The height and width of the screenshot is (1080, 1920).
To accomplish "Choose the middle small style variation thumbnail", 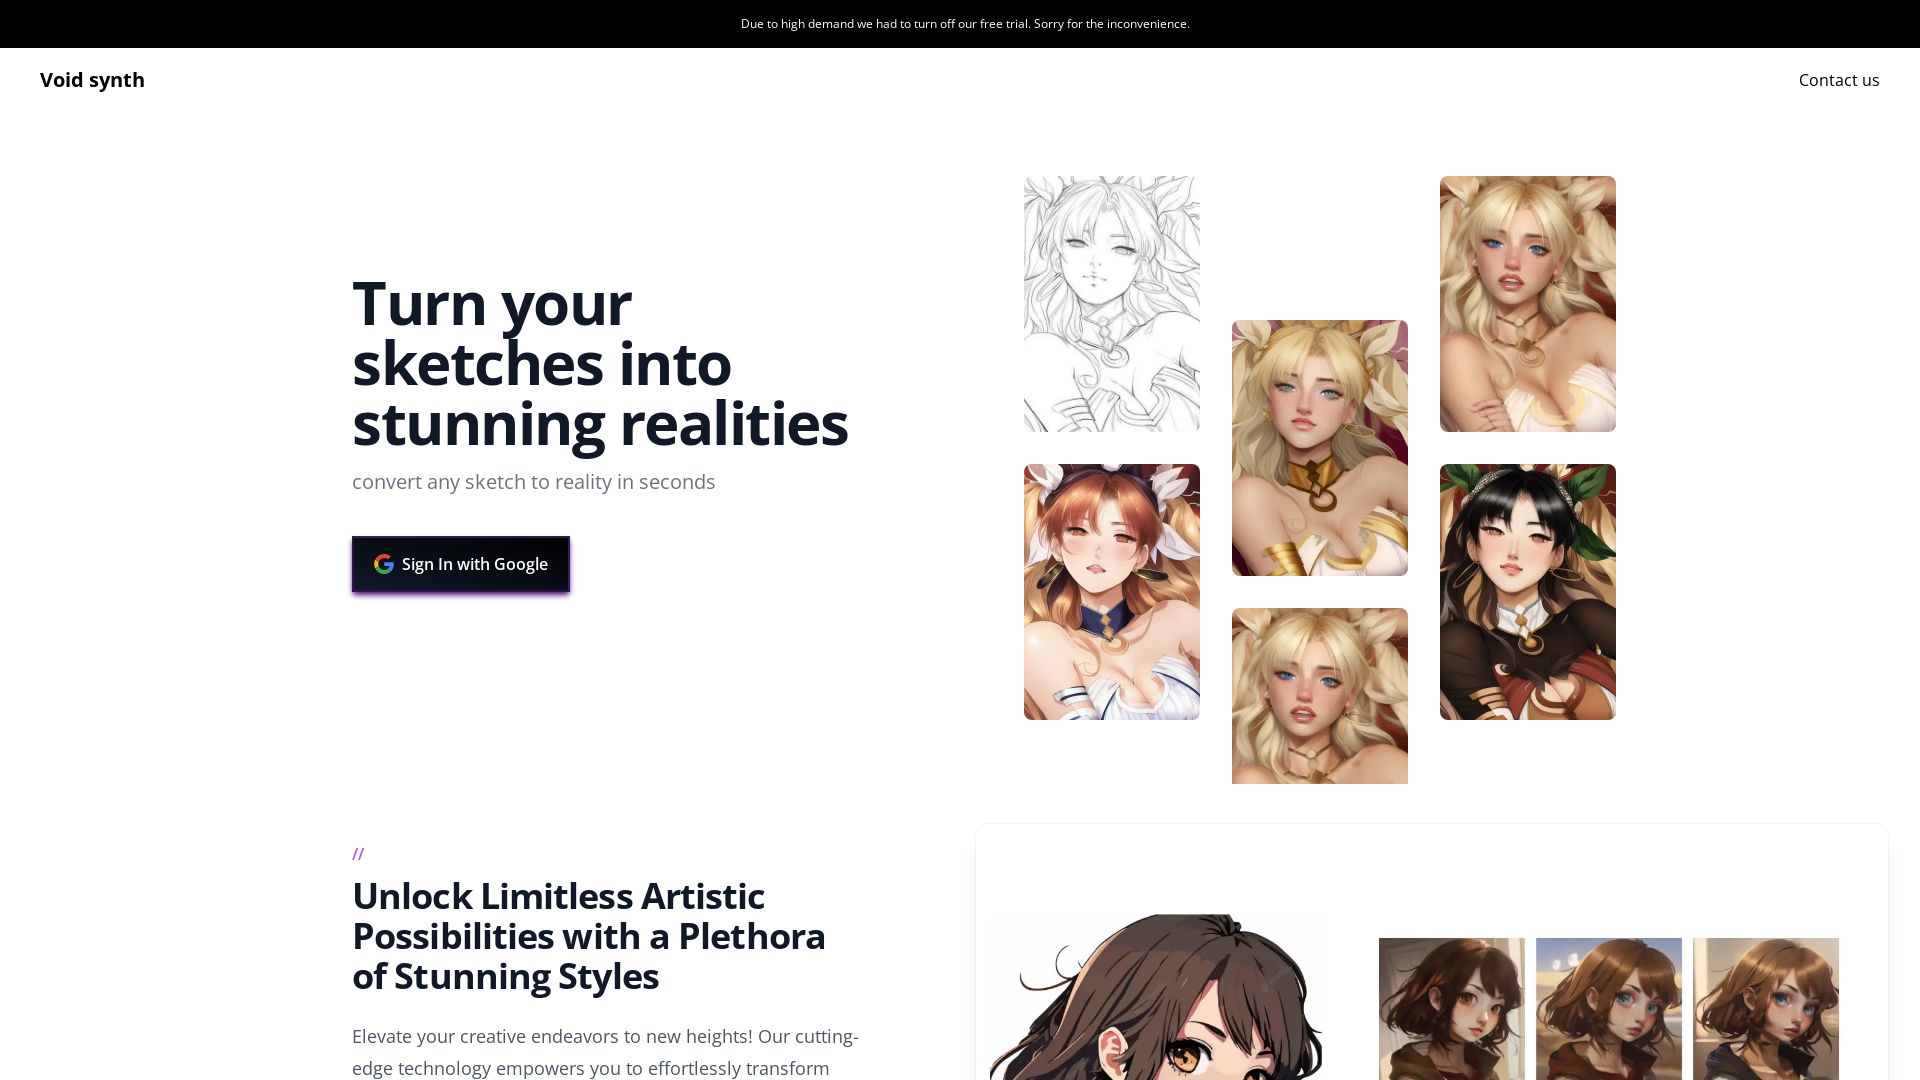I will (1608, 1008).
